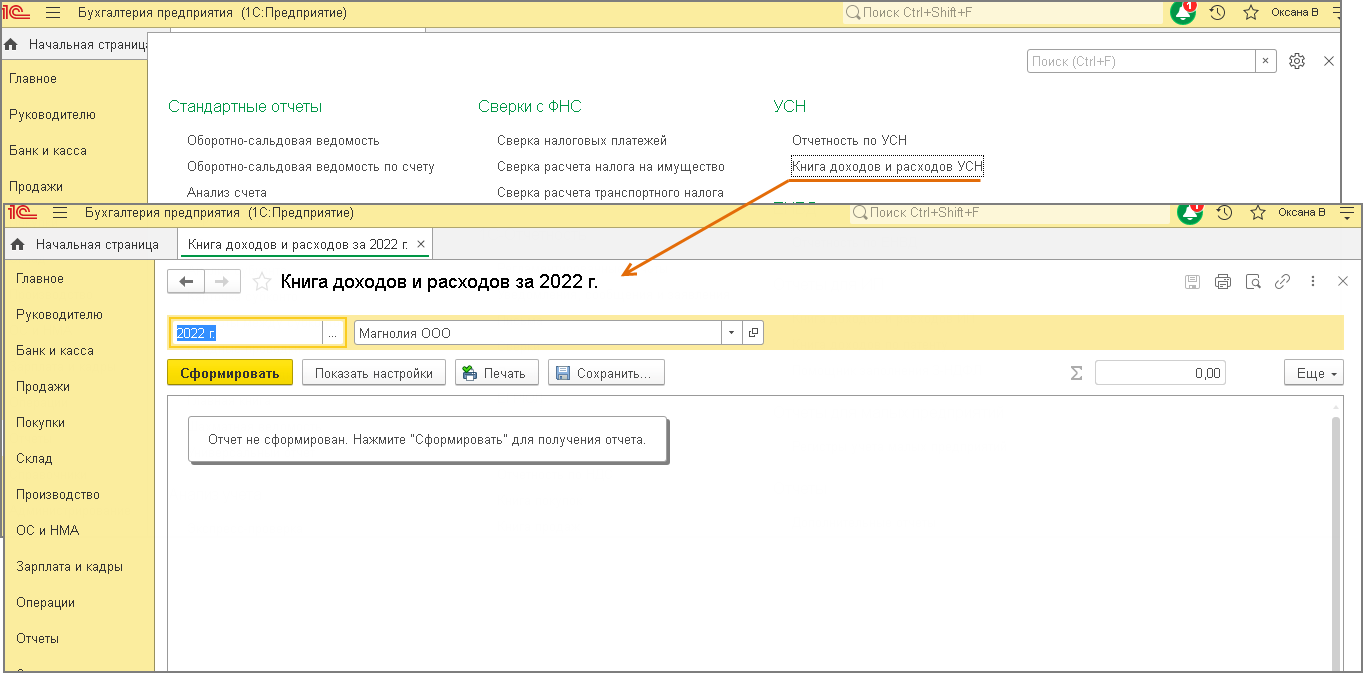The height and width of the screenshot is (675, 1365).
Task: Click the front window's Поиск Ctrl+Shift+F search field
Action: tap(1009, 213)
